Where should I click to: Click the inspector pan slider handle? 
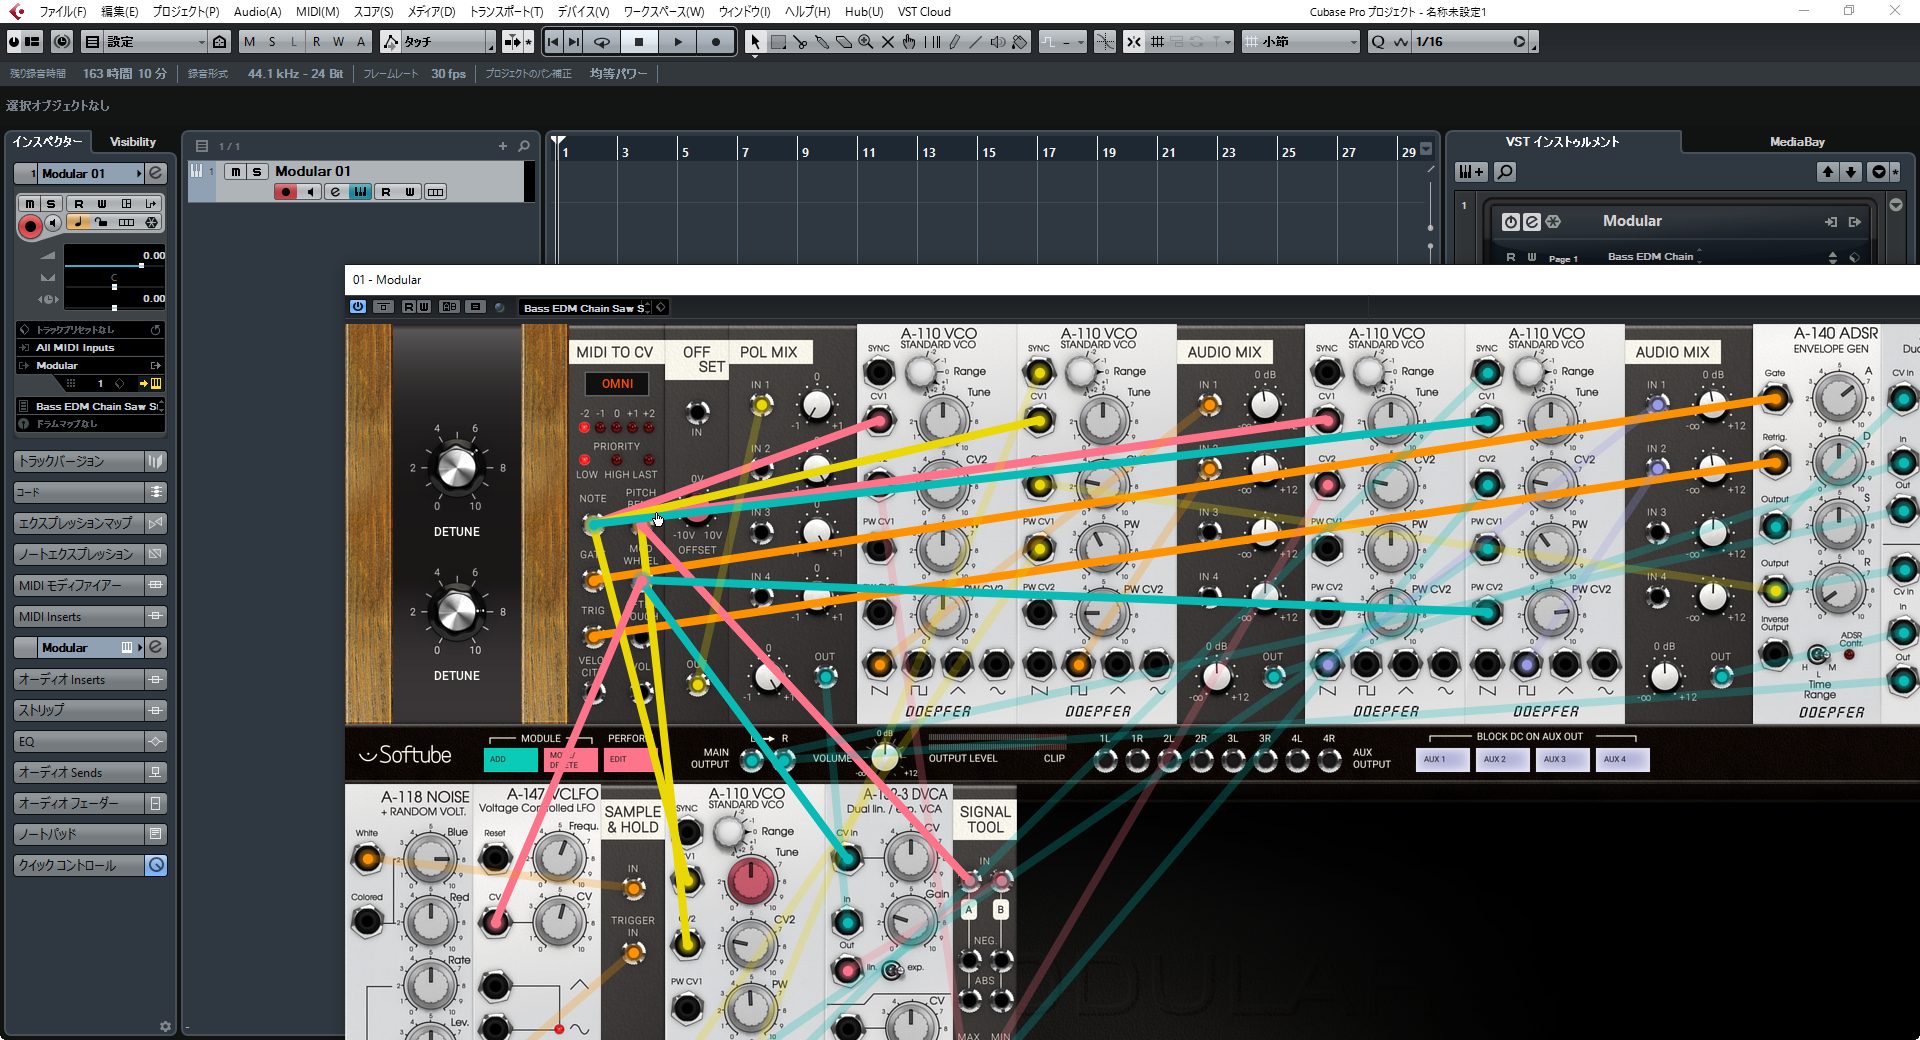pos(114,288)
